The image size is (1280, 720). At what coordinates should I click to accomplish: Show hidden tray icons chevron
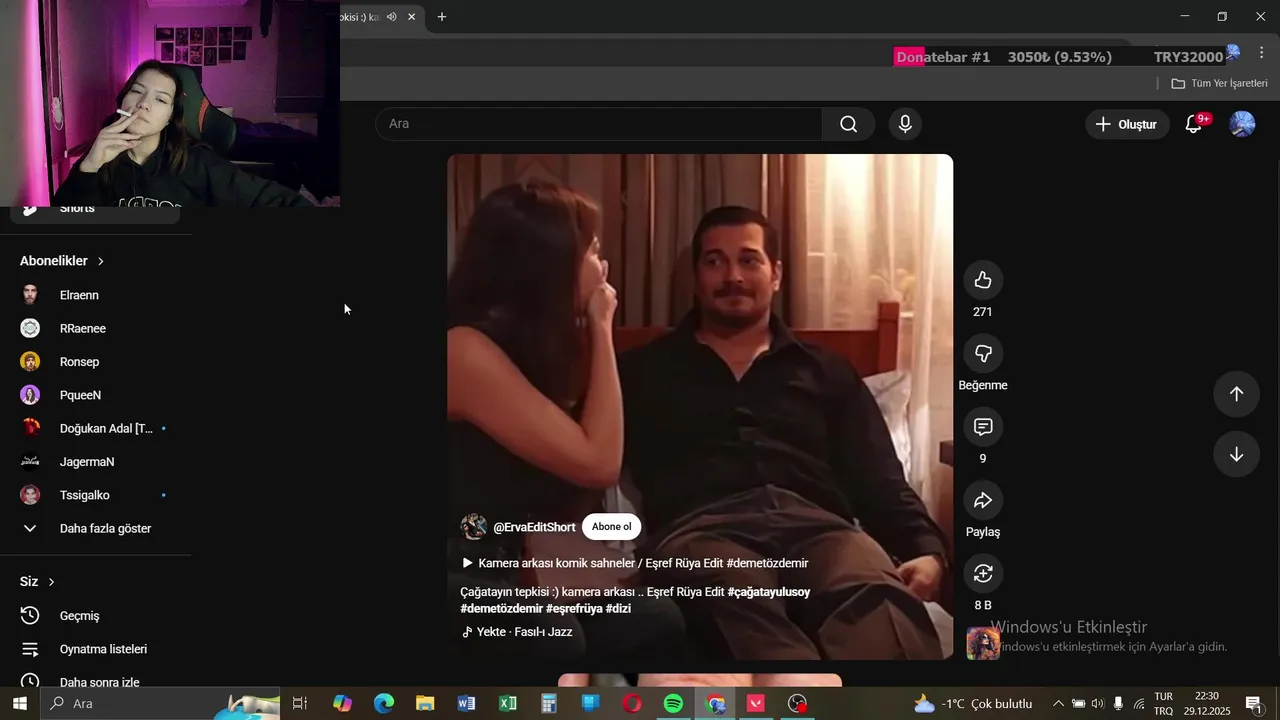click(x=1058, y=704)
